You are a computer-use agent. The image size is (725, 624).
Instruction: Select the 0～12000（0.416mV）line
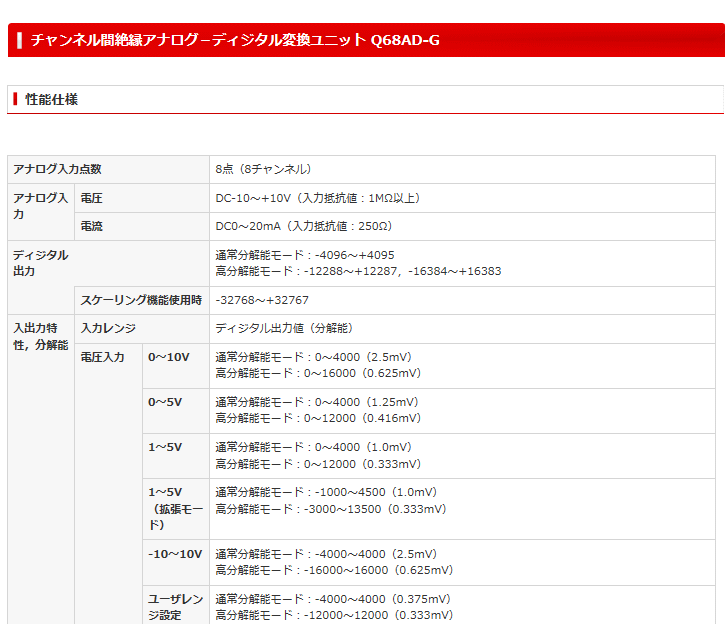click(x=318, y=418)
